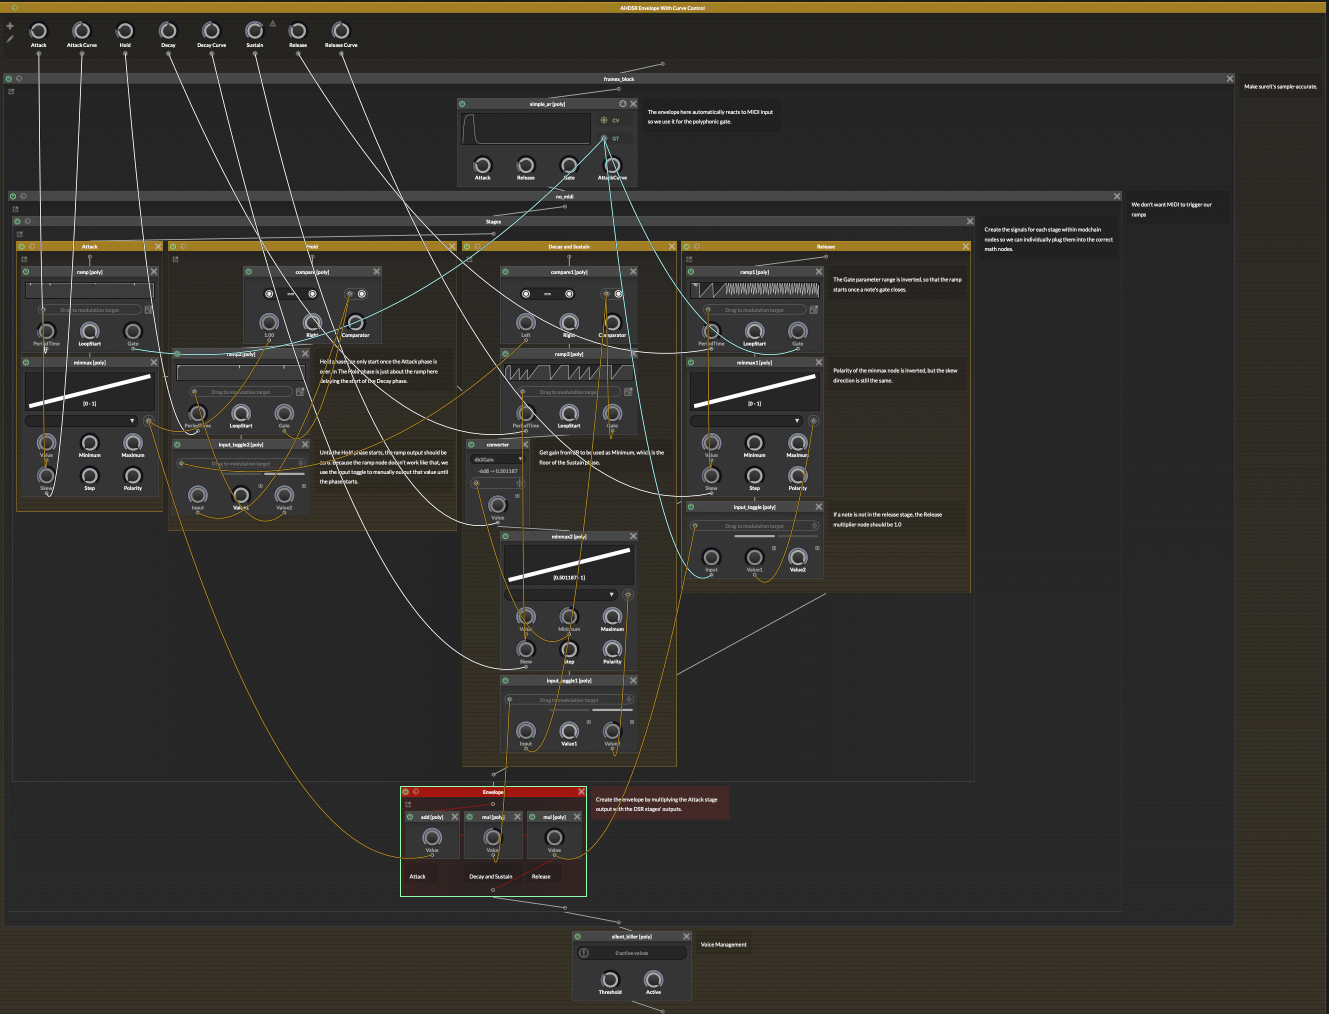Viewport: 1329px width, 1014px height.
Task: Bypass the Hold container power button
Action: coord(173,246)
